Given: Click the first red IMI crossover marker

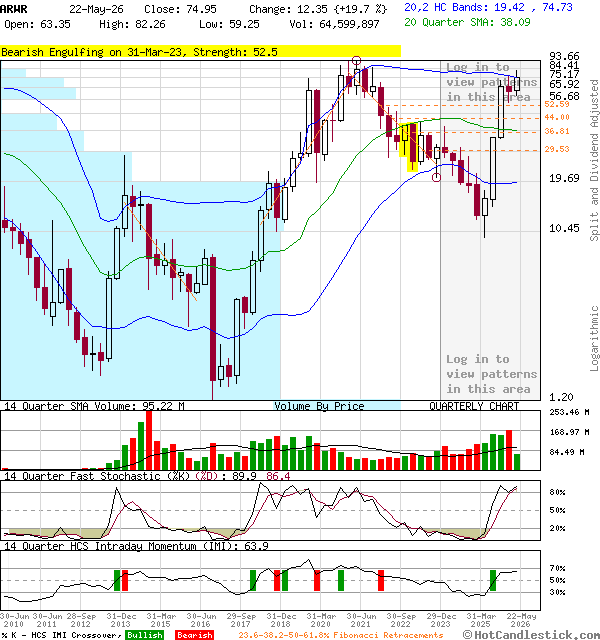Looking at the screenshot, I should 125,580.
